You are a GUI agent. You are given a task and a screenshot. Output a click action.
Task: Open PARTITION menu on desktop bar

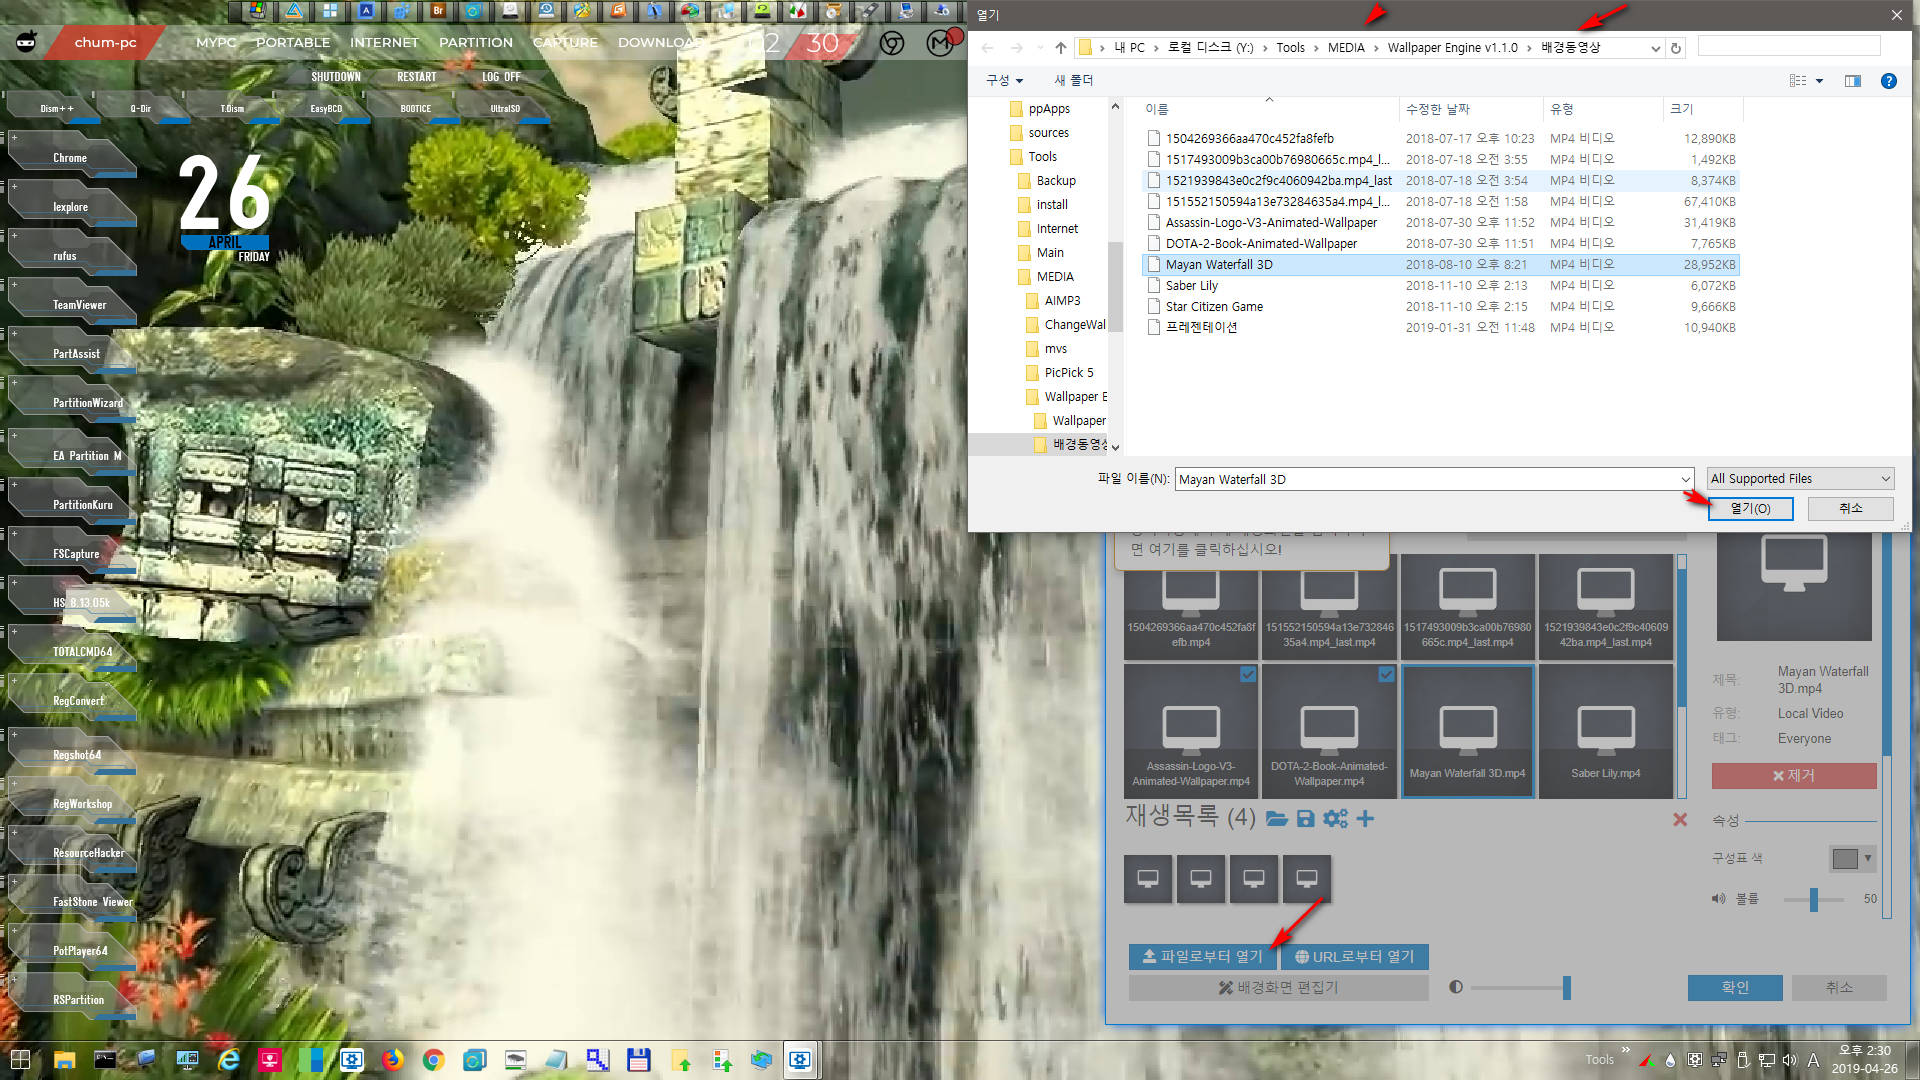[x=476, y=43]
